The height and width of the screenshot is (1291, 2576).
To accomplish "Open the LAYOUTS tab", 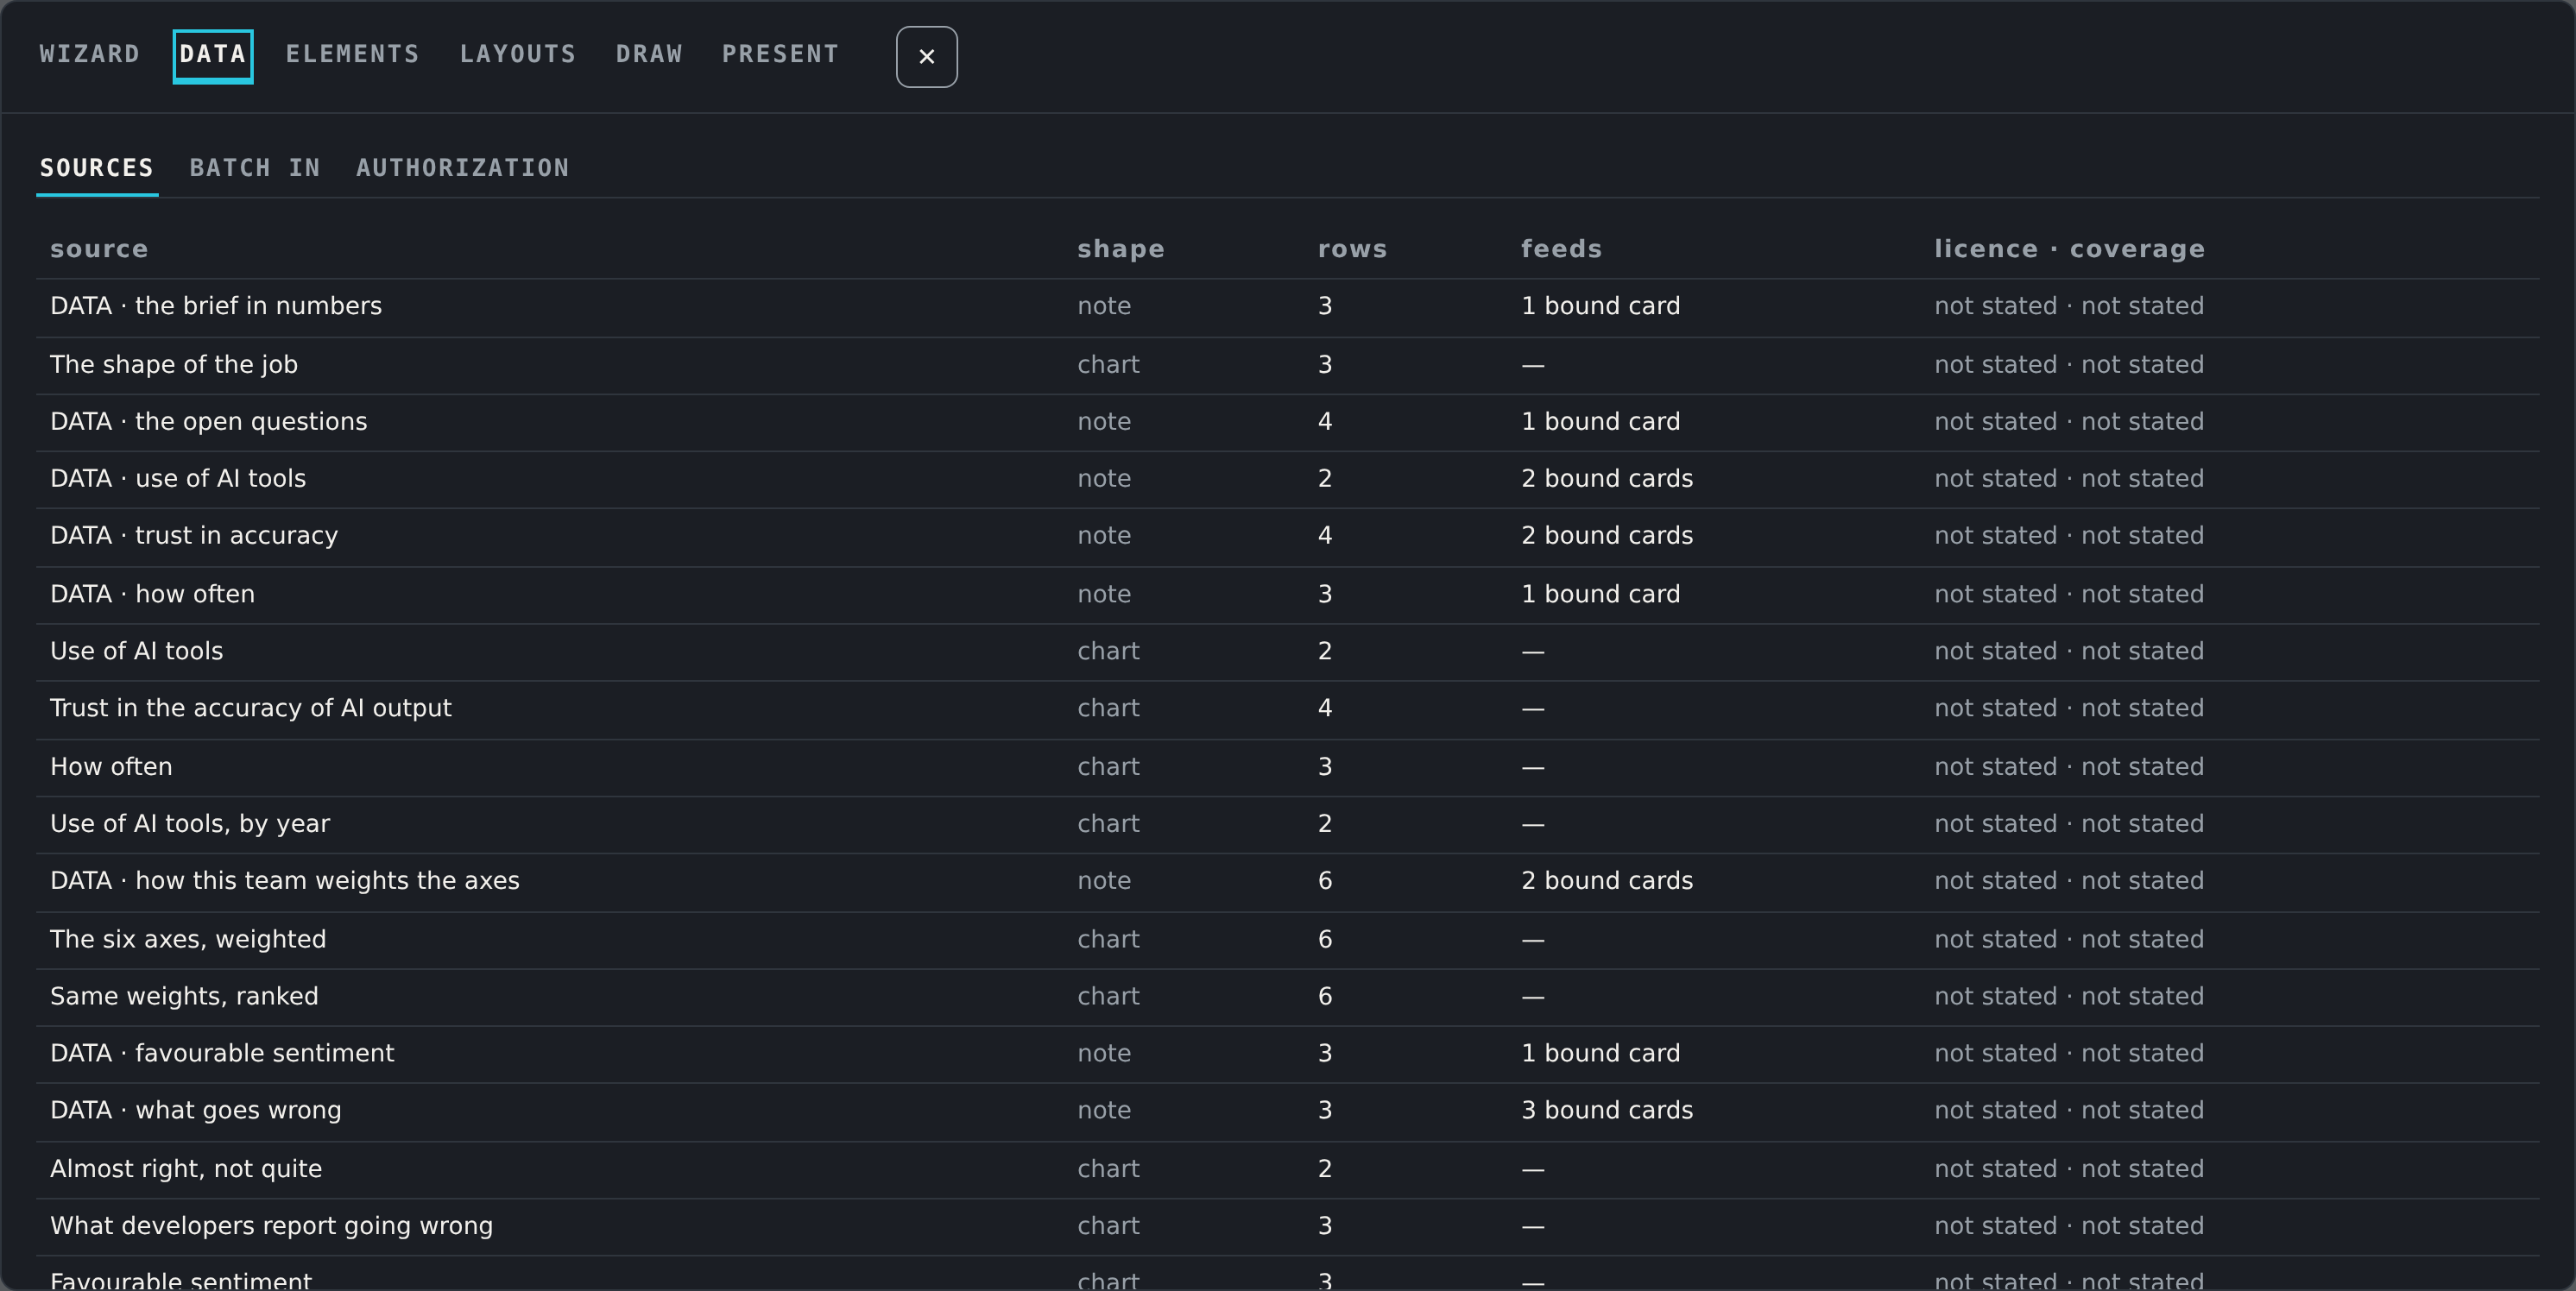I will pyautogui.click(x=517, y=54).
